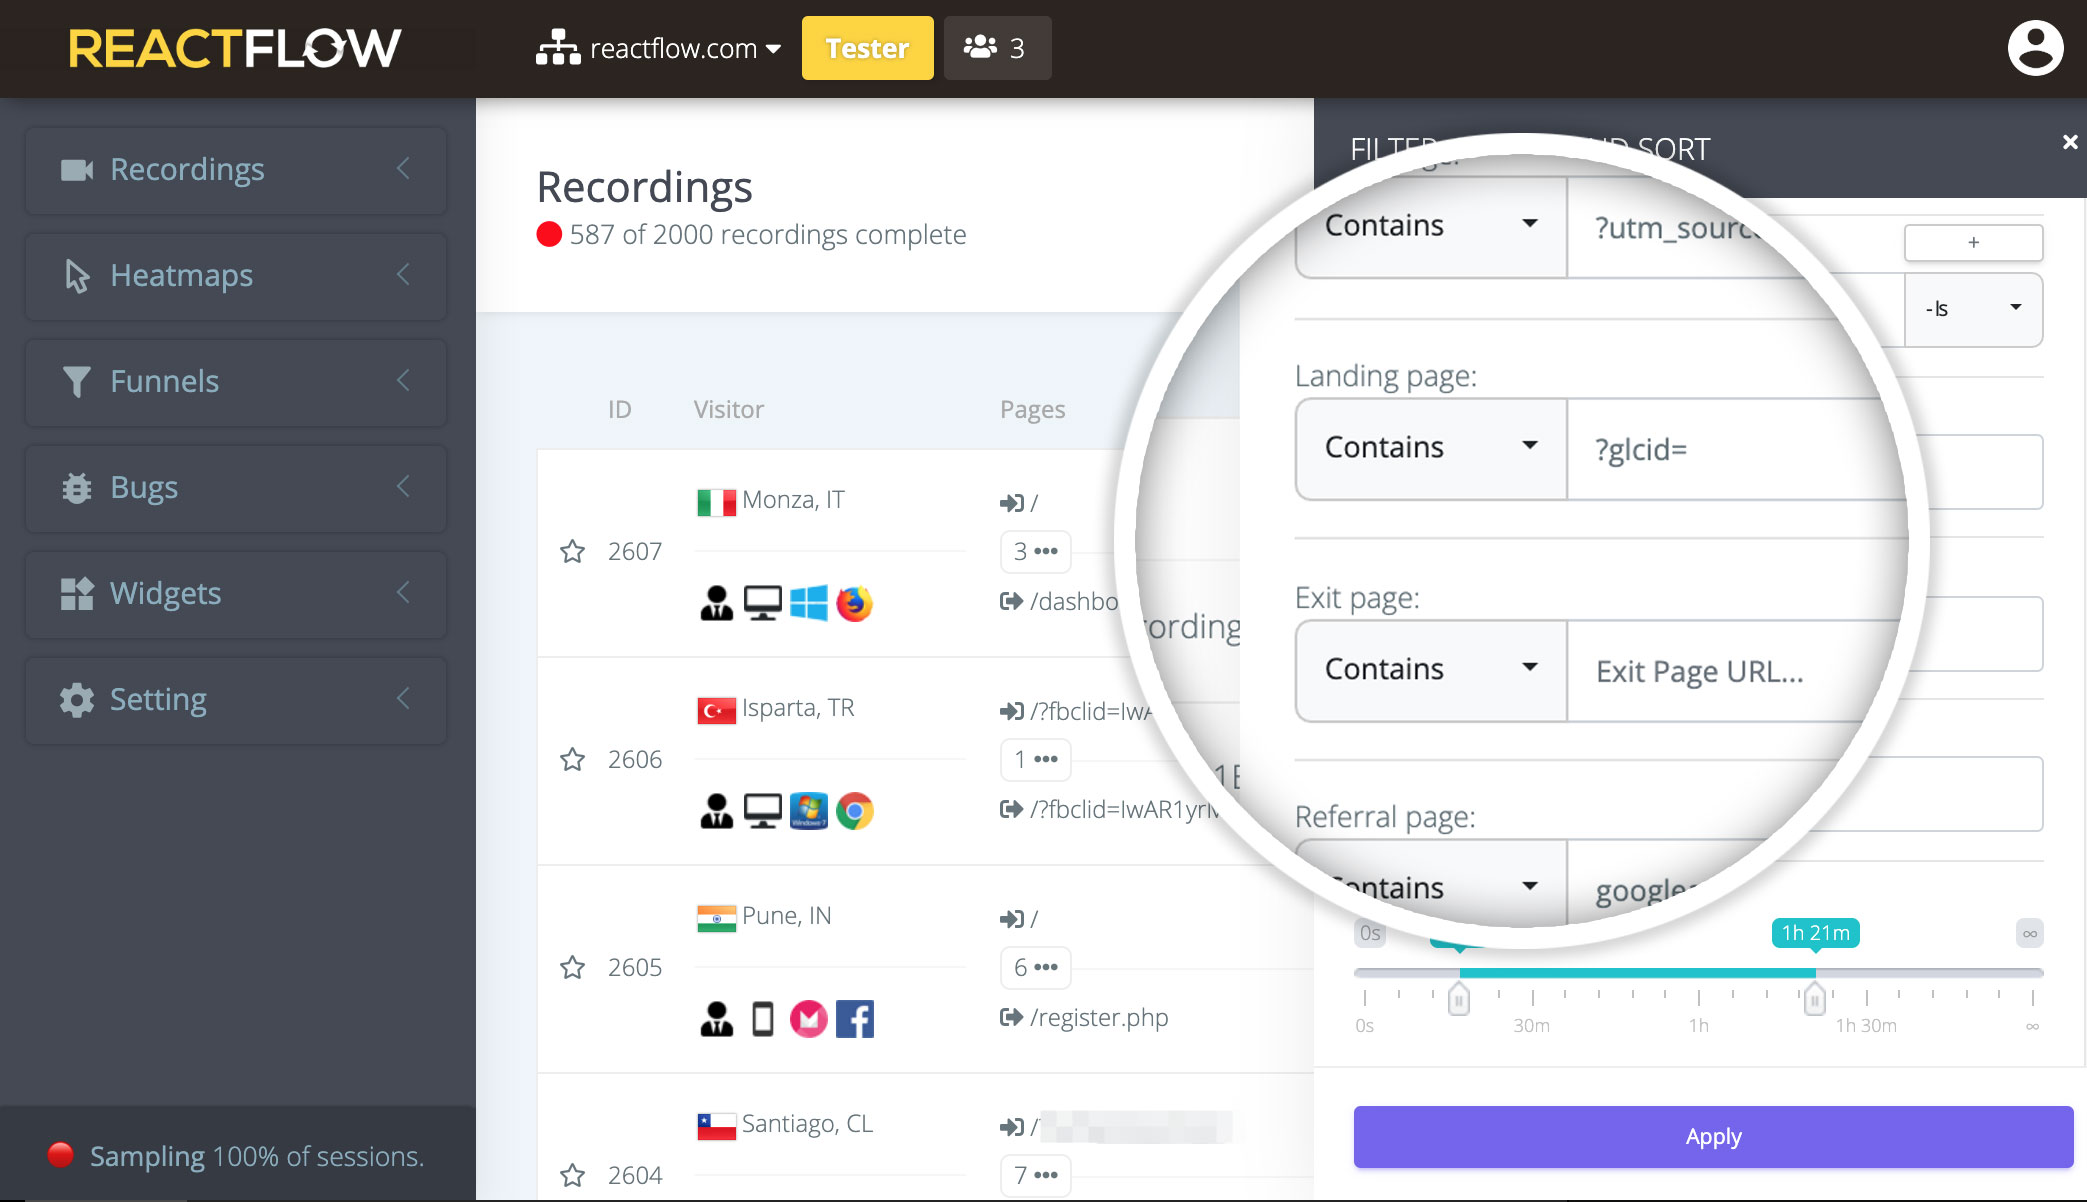The width and height of the screenshot is (2087, 1202).
Task: Star recording 2605
Action: point(572,967)
